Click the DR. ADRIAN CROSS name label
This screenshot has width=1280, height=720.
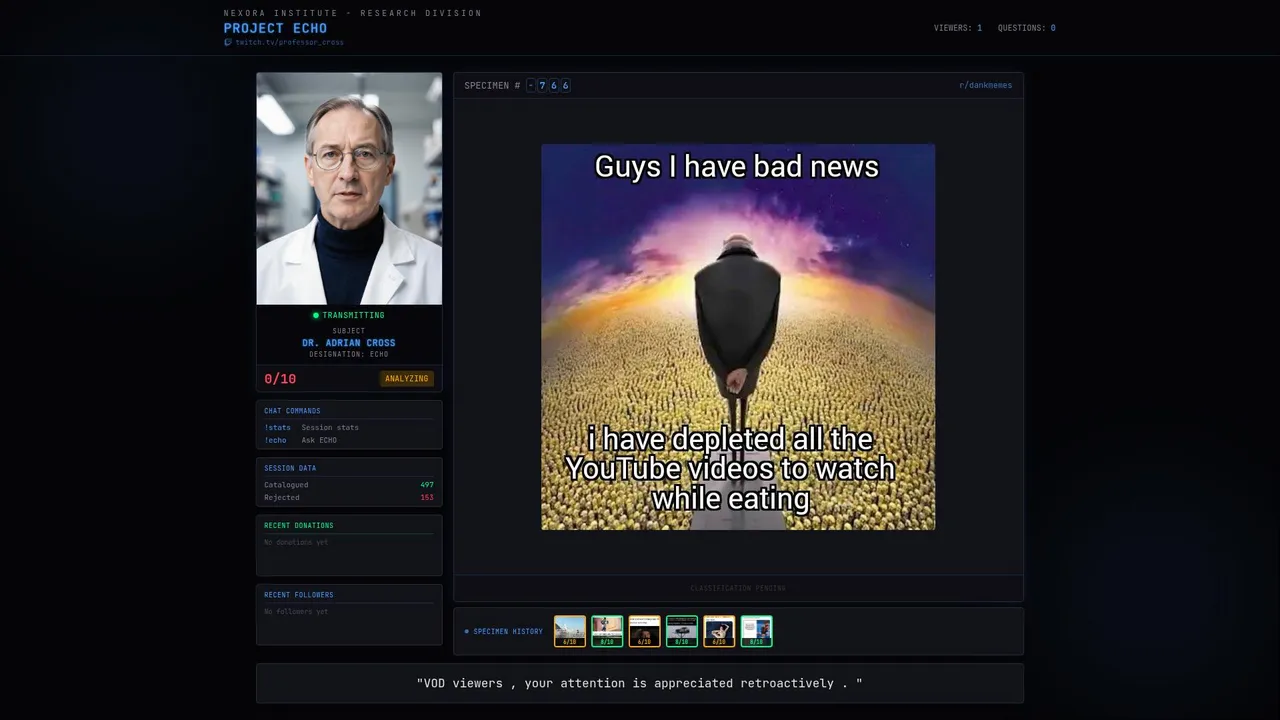[x=349, y=343]
